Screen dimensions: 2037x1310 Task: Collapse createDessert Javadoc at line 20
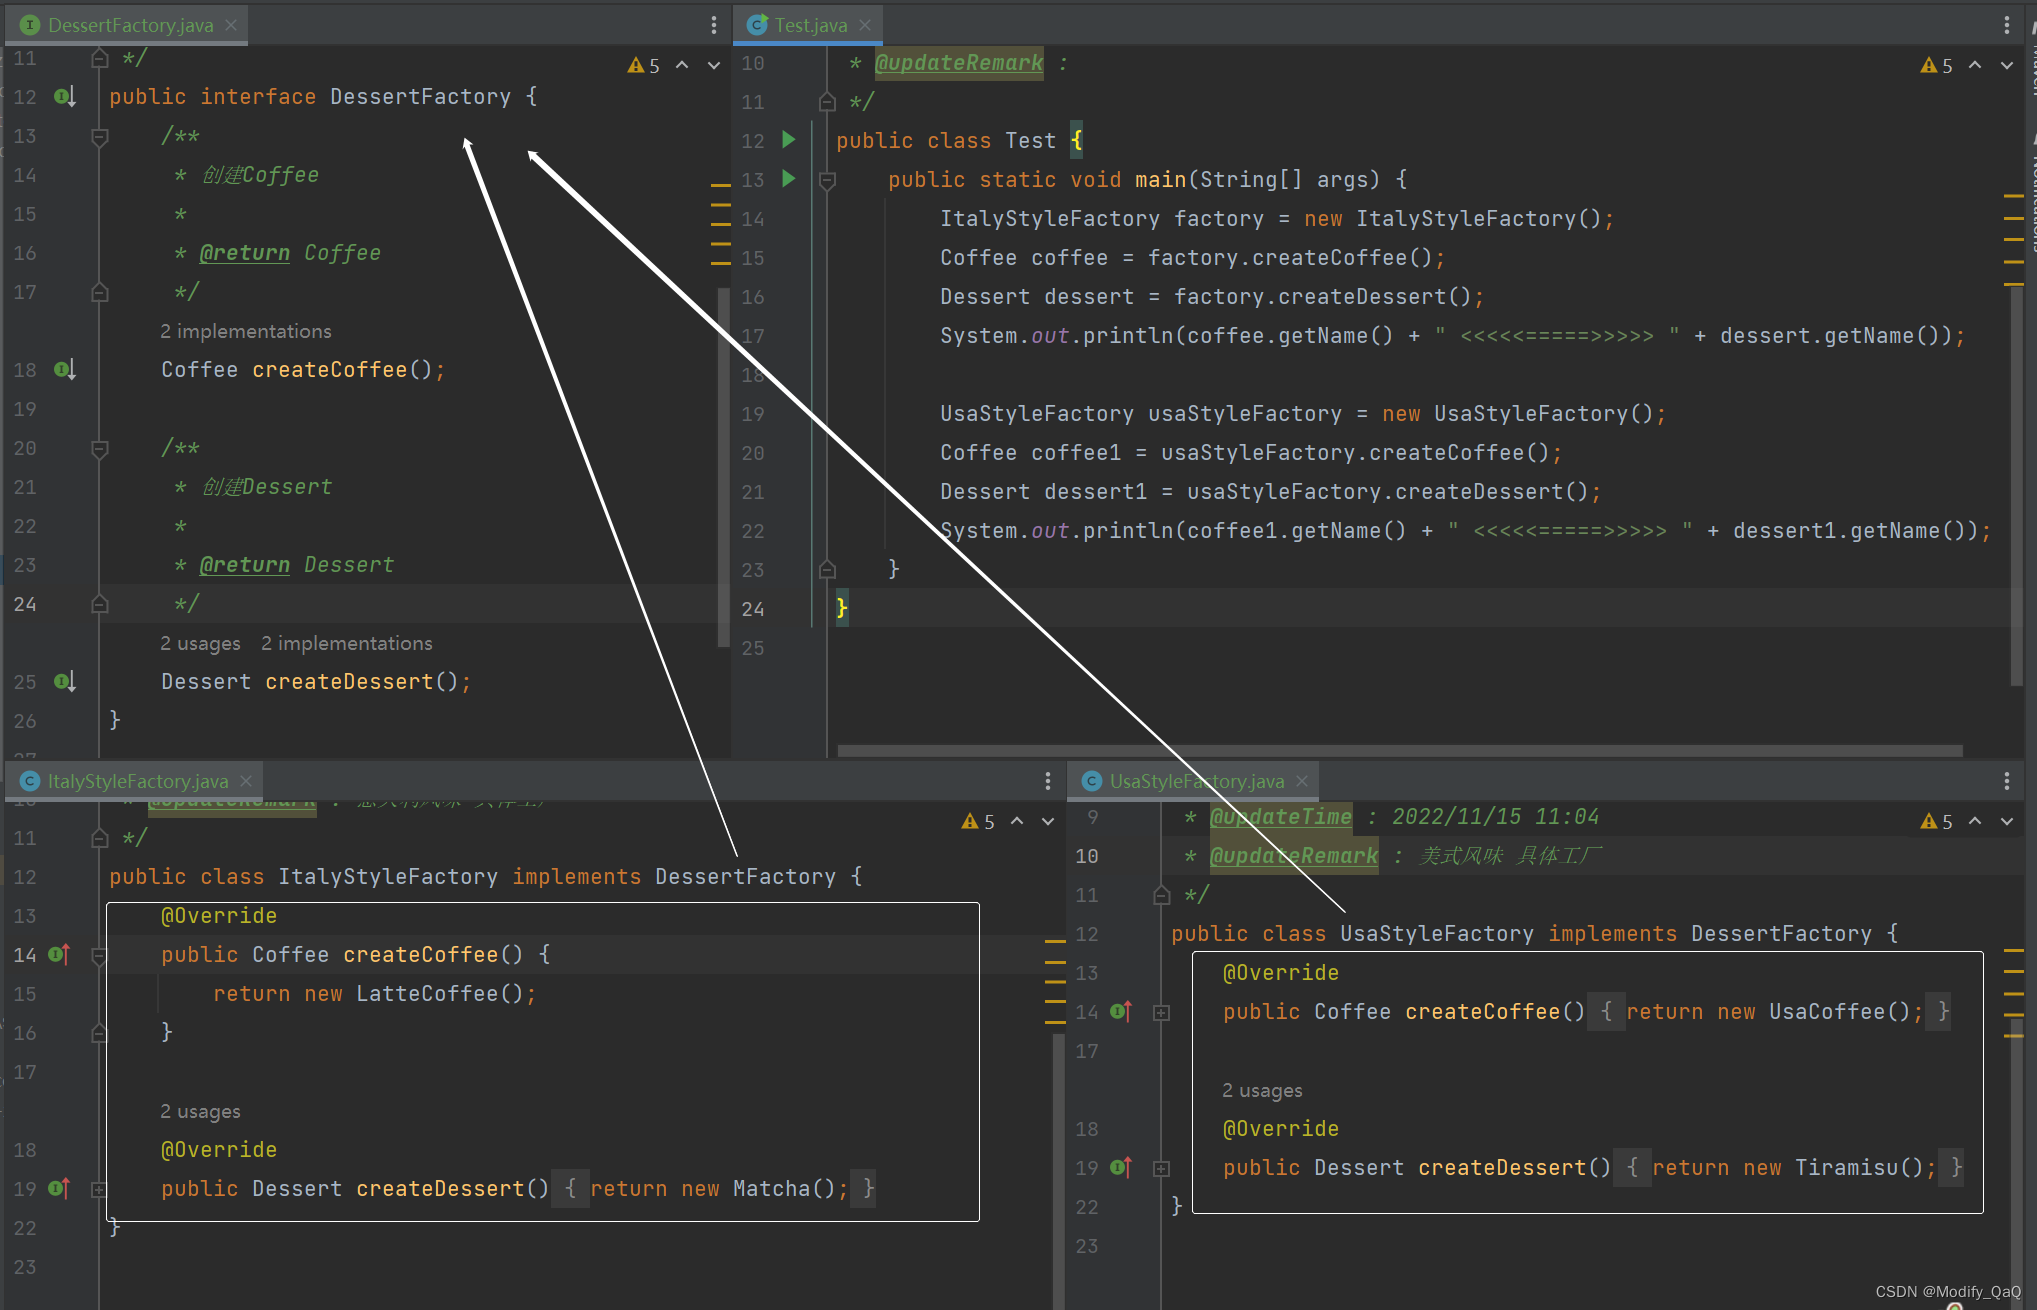99,448
